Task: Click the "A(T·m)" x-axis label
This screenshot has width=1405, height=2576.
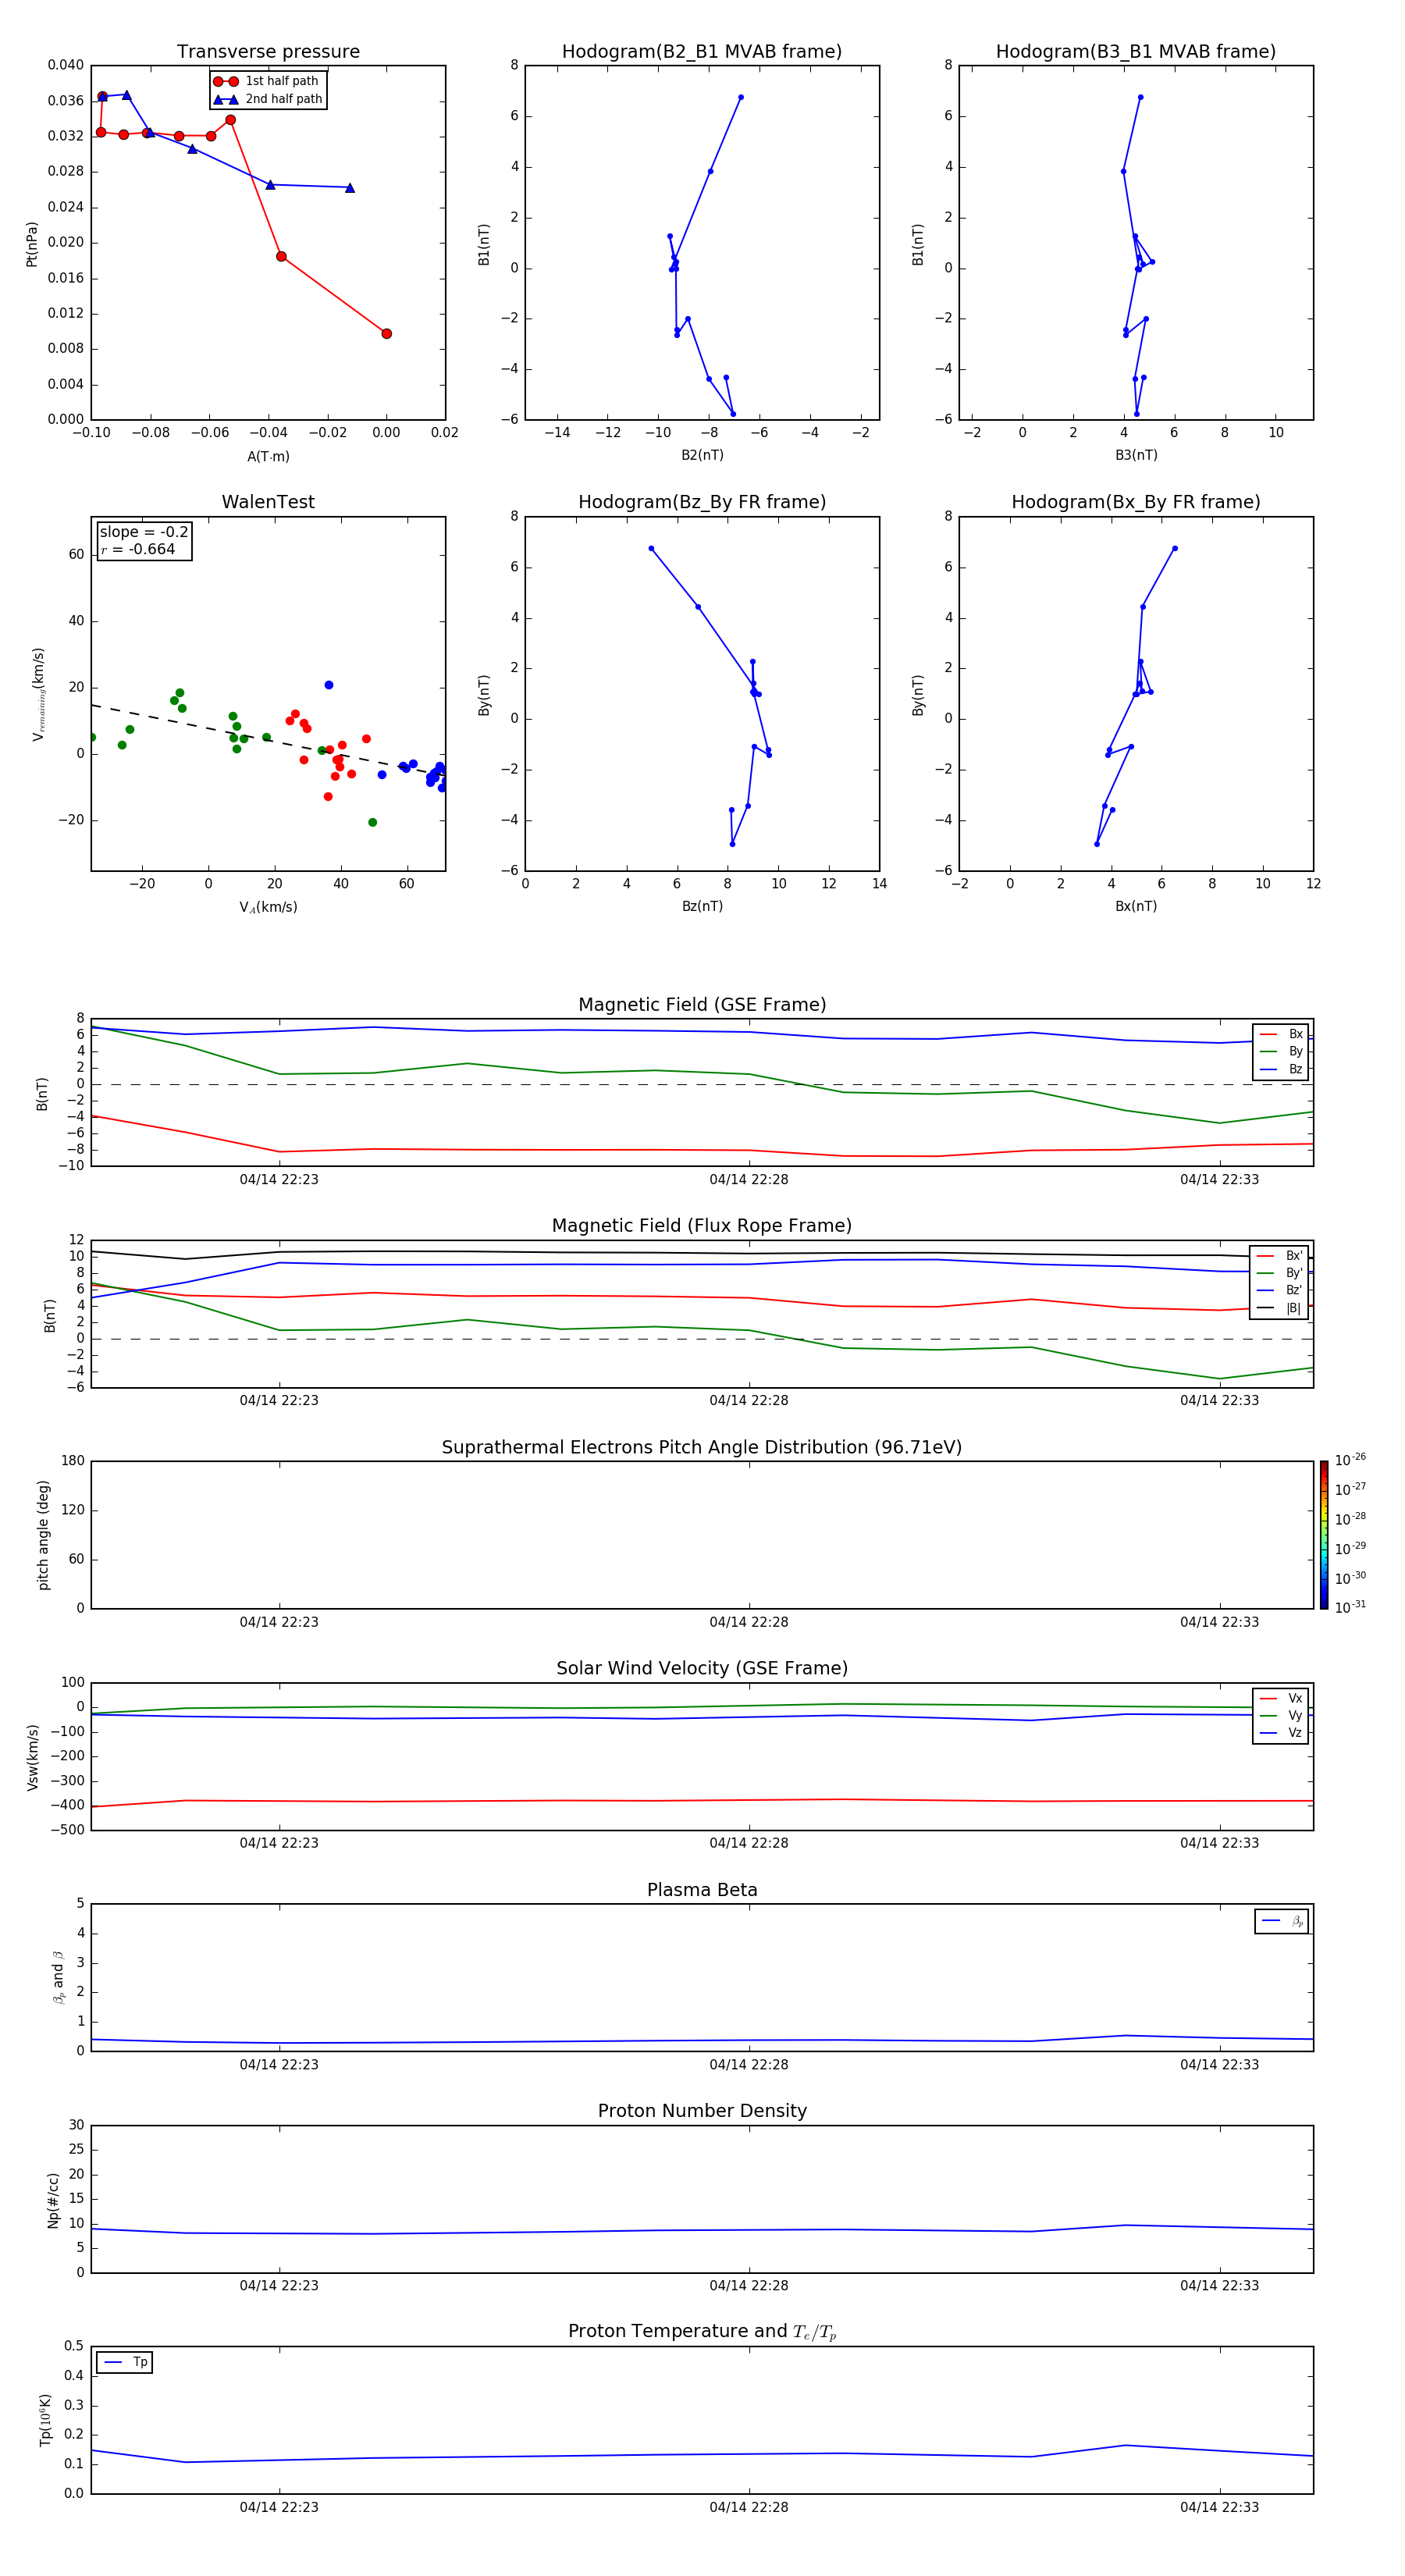Action: (268, 456)
